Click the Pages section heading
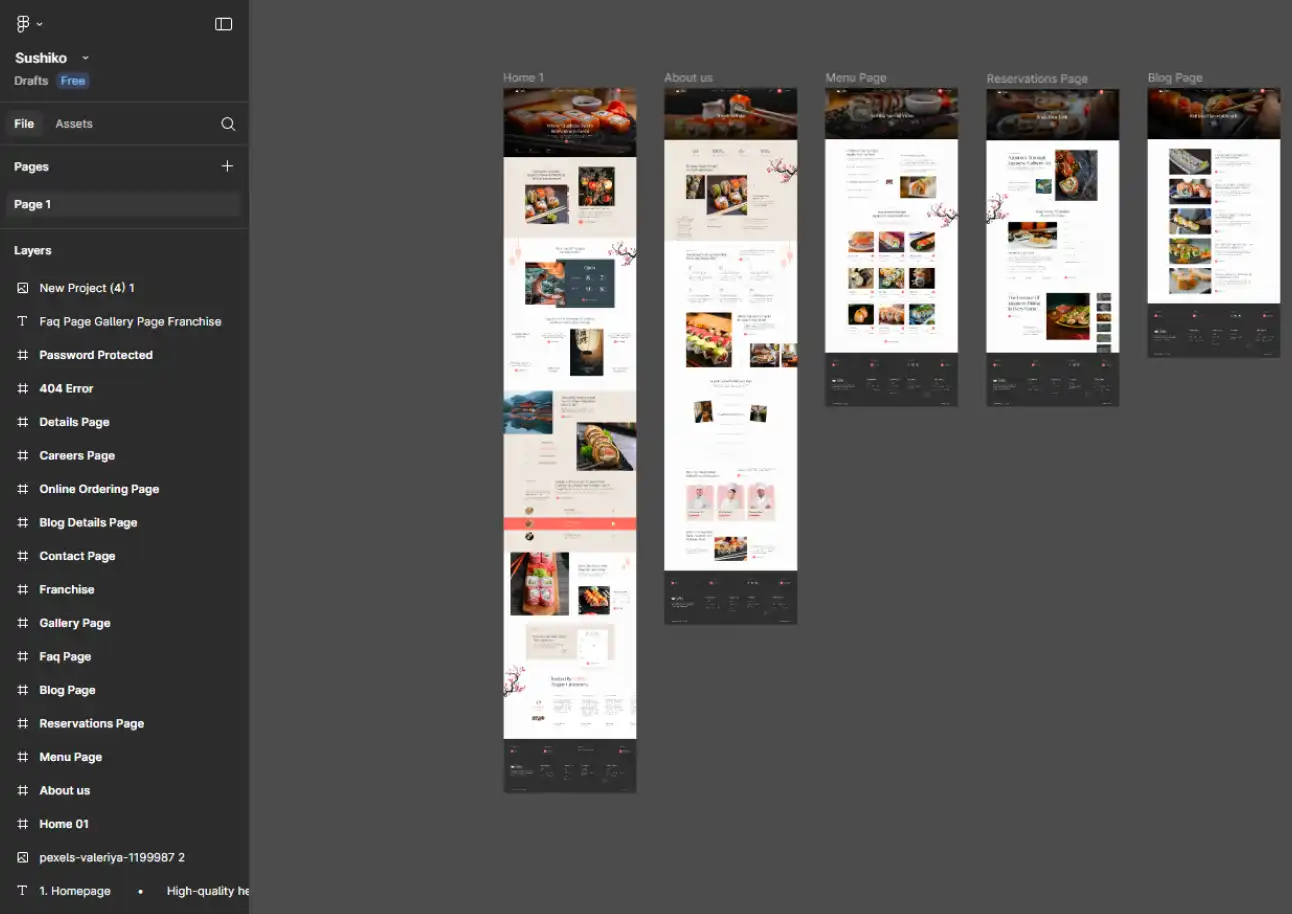This screenshot has height=914, width=1292. [x=31, y=167]
